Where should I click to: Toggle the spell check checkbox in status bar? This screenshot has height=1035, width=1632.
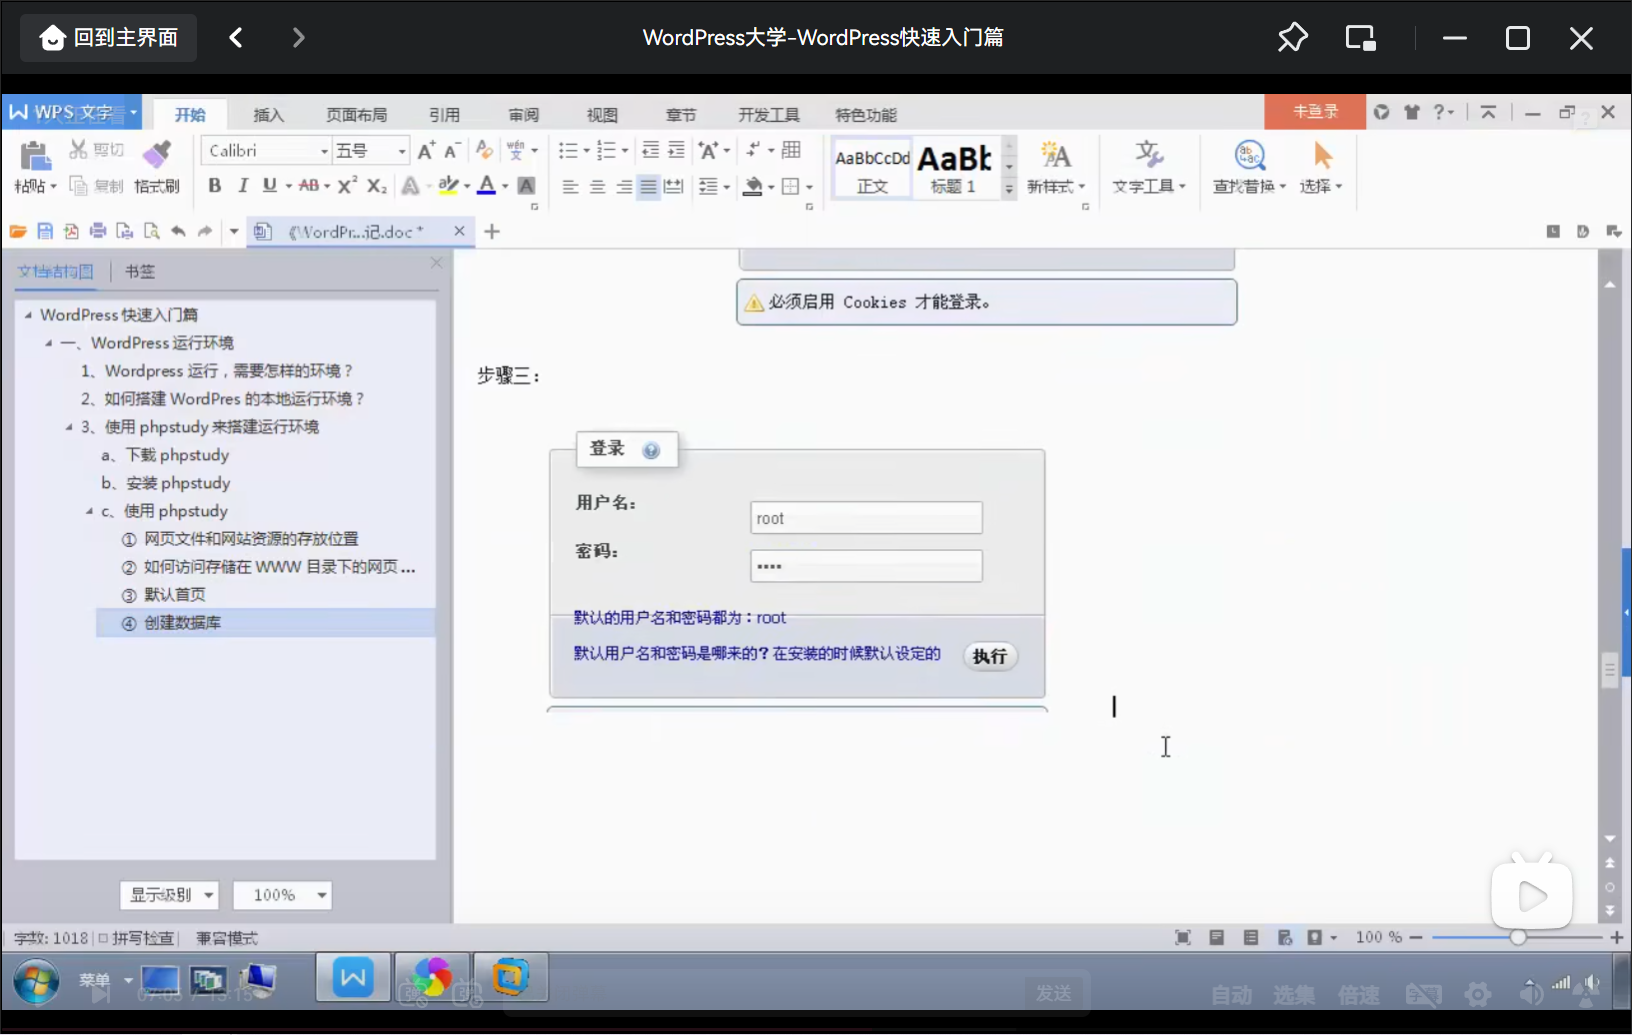pos(103,938)
